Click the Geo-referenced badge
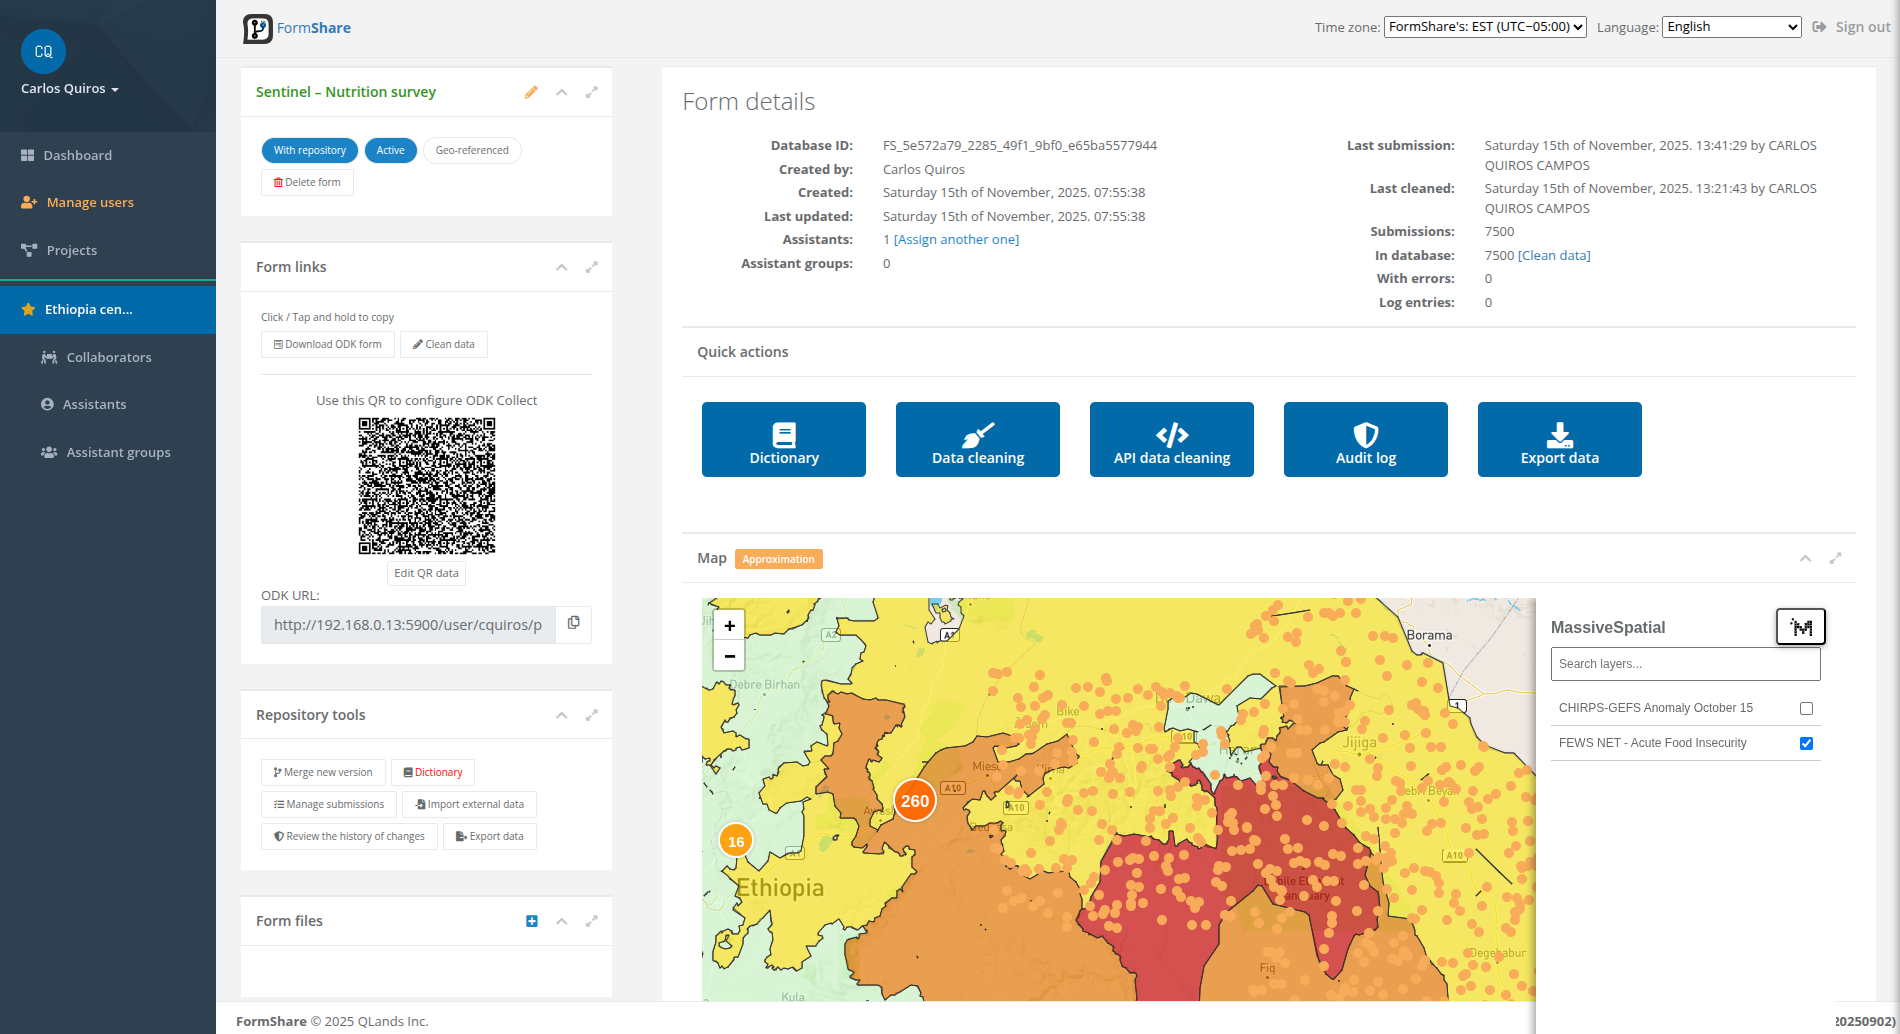 point(472,150)
